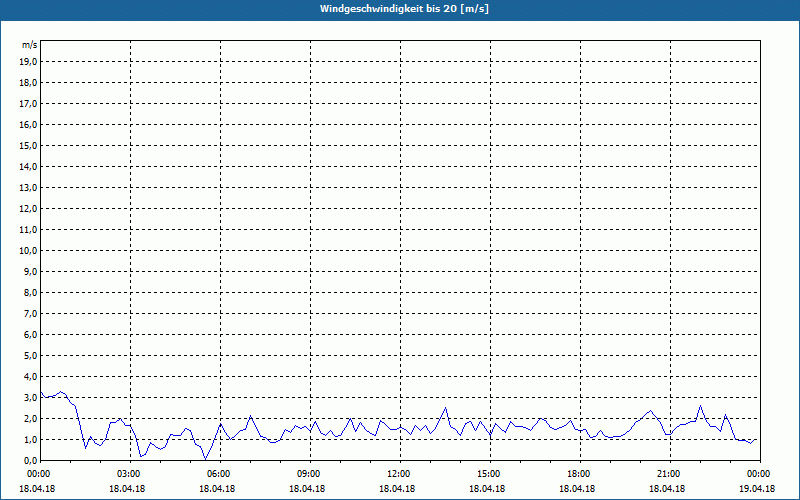Click the 18.04.18 date under 12:00
The width and height of the screenshot is (800, 500).
[x=397, y=488]
